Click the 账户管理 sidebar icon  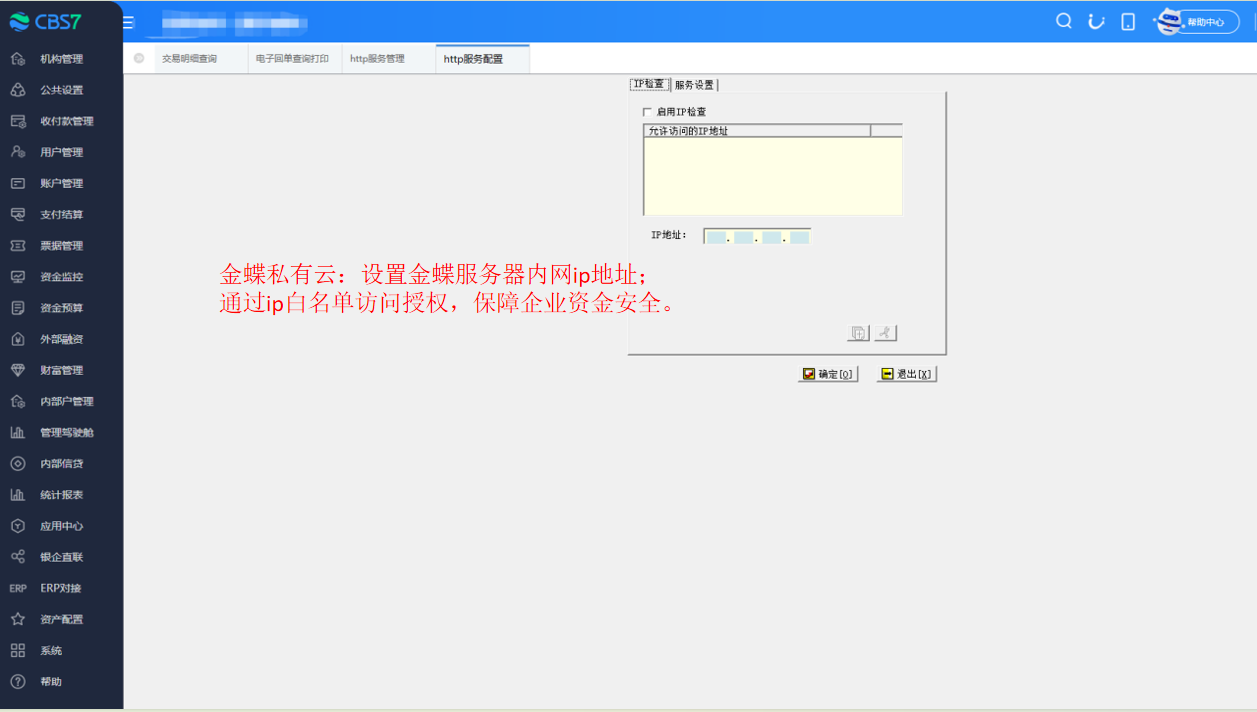point(18,183)
